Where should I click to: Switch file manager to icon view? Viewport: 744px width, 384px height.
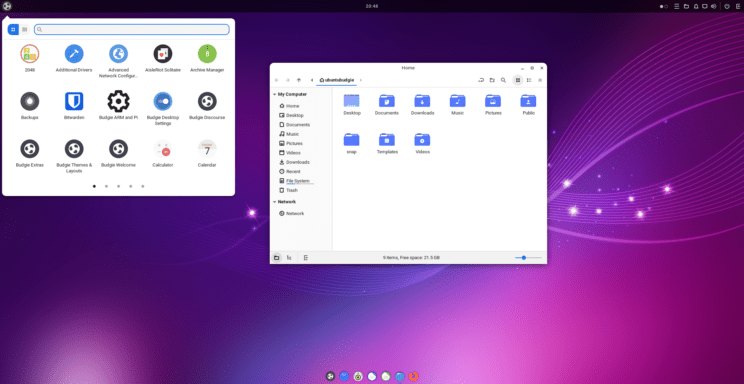tap(518, 80)
